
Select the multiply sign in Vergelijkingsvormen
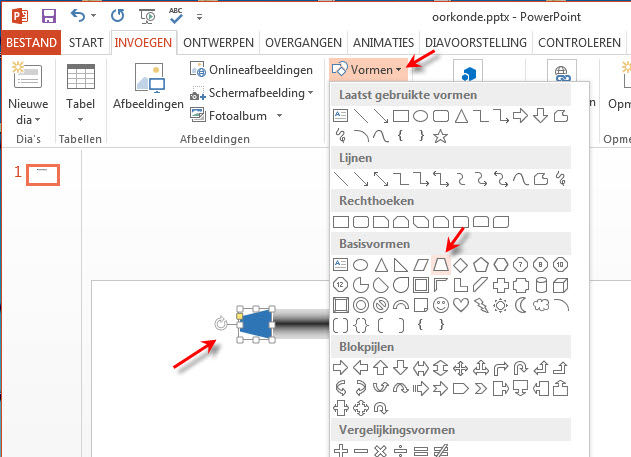[x=381, y=451]
